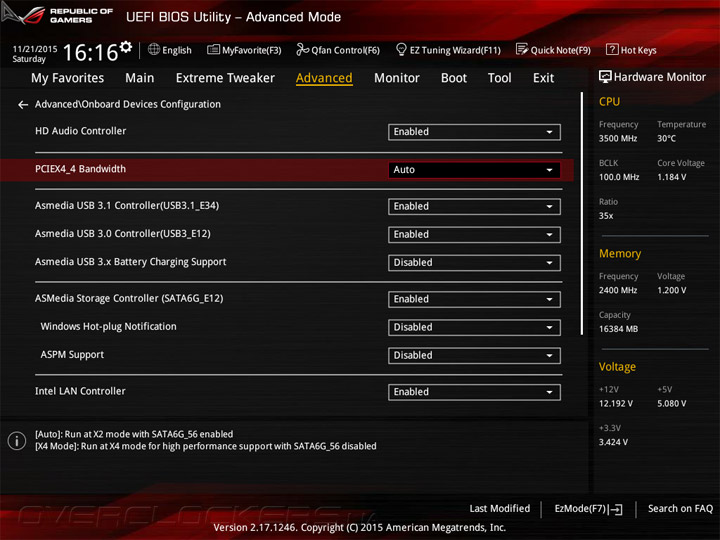Open the Tool tab

[500, 78]
